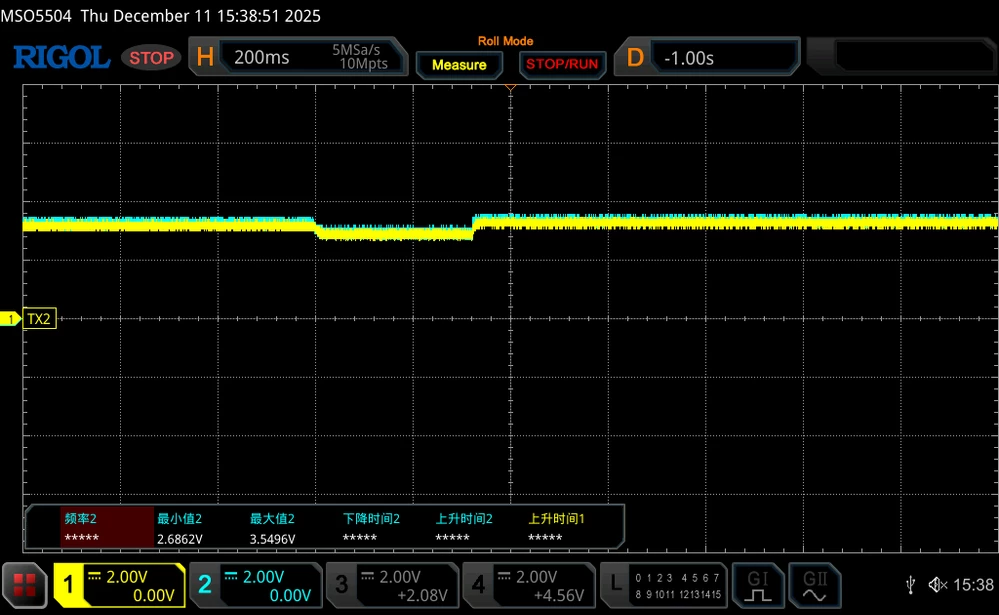
Task: Select the 最大值2 measurement item
Action: point(272,528)
